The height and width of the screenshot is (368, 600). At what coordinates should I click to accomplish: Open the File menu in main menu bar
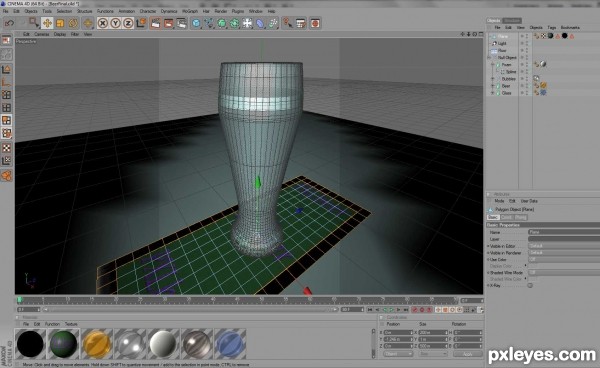[5, 11]
